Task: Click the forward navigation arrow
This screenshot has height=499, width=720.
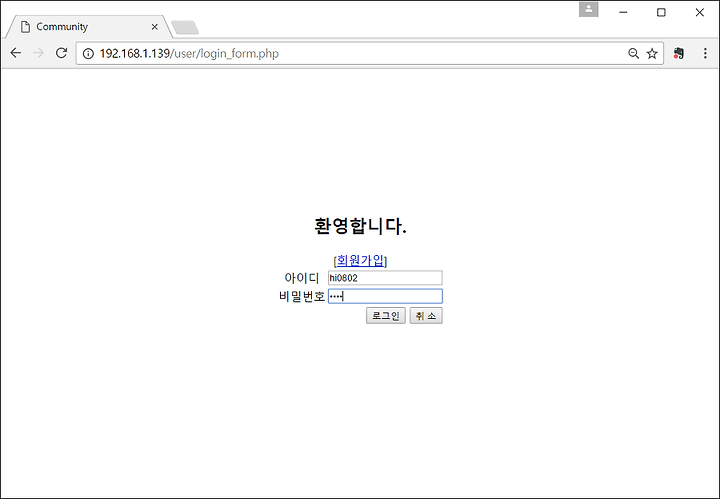Action: (x=39, y=53)
